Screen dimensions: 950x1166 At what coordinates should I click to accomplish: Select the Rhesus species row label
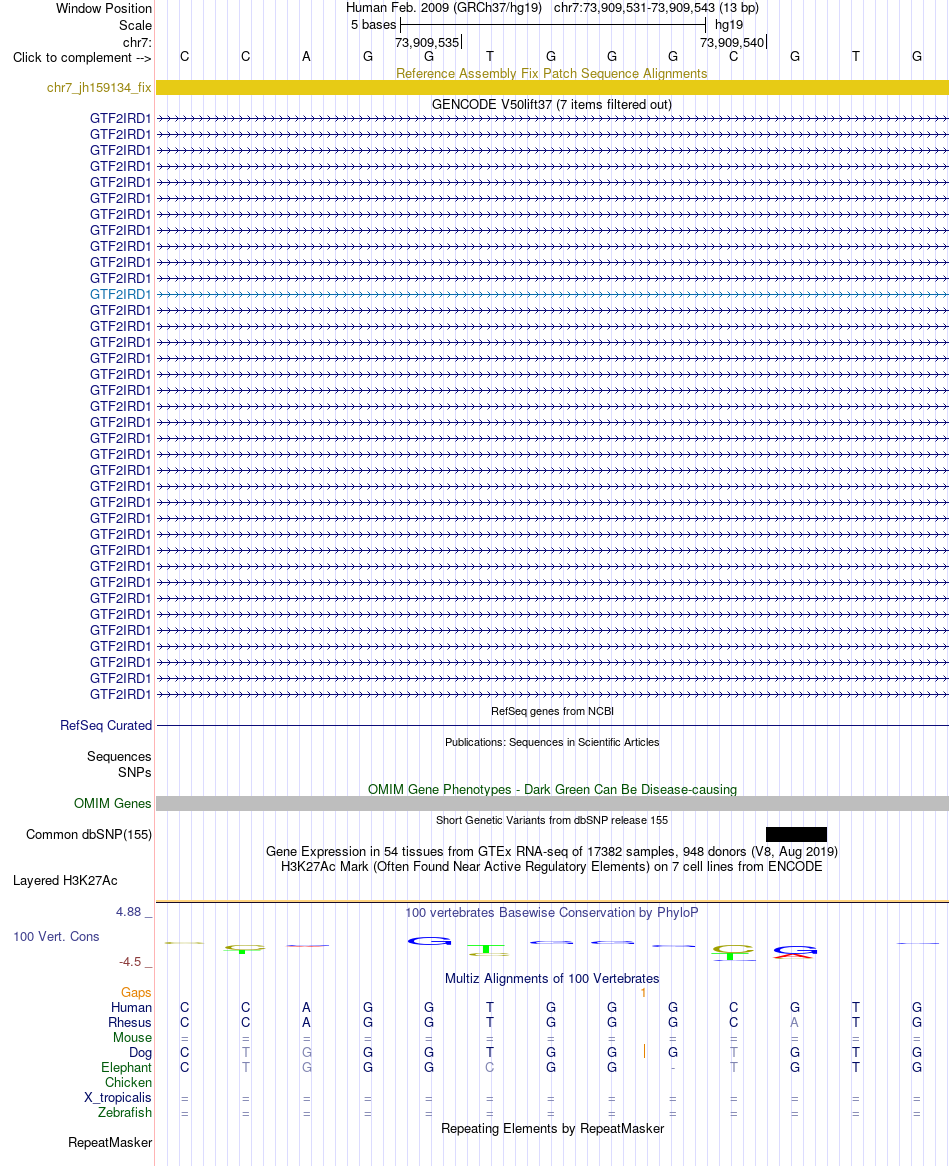click(130, 1022)
